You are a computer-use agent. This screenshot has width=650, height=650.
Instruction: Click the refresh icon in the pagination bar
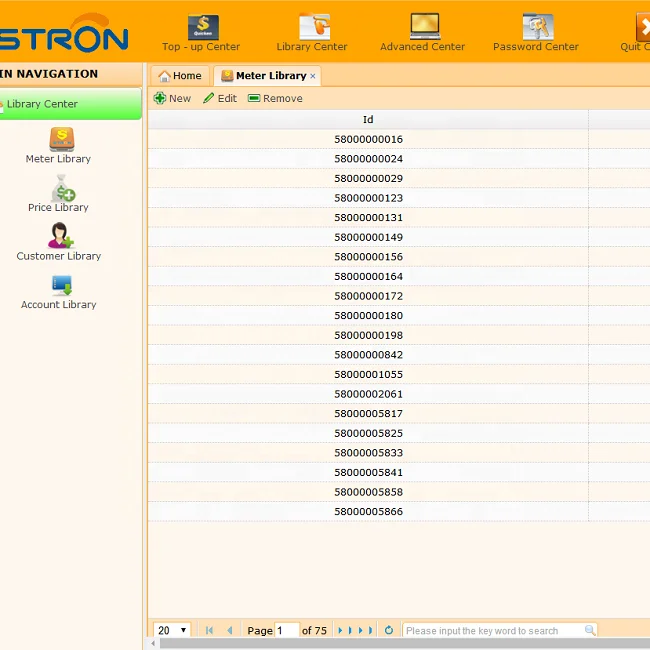click(389, 630)
